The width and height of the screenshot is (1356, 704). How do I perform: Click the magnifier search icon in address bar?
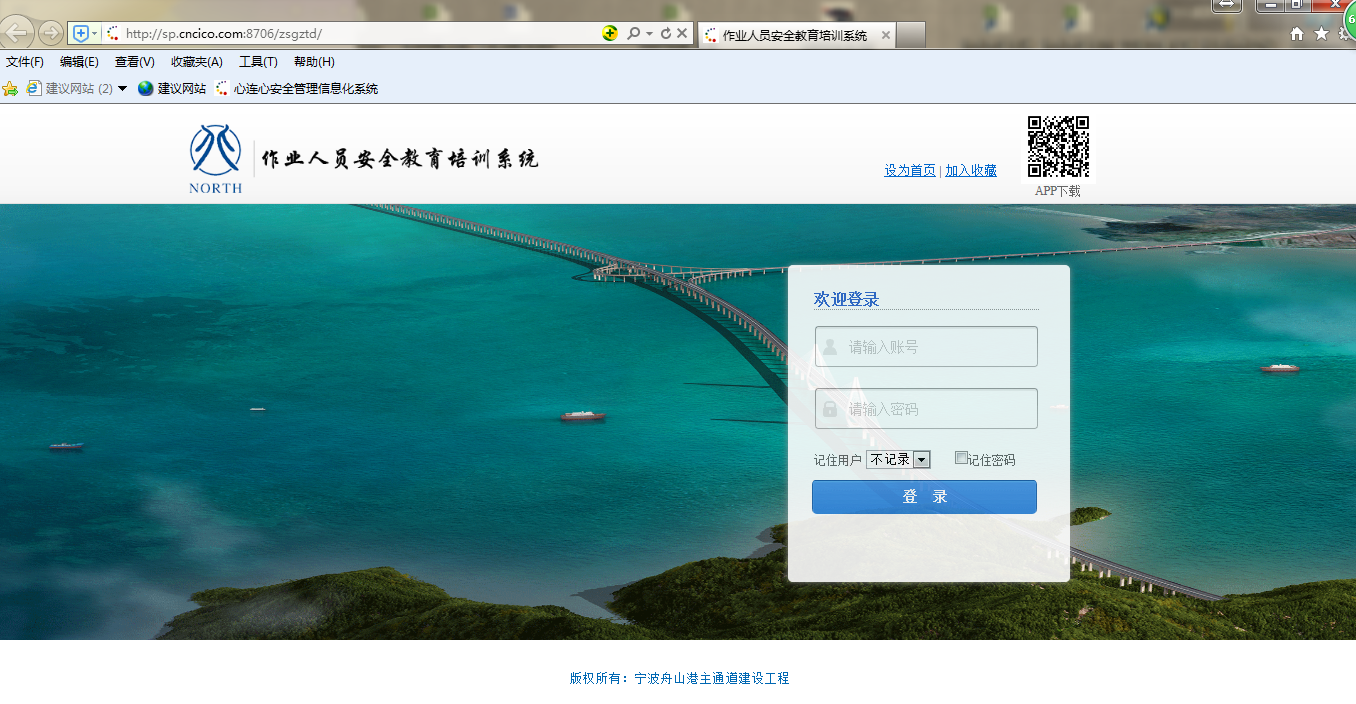(x=633, y=33)
